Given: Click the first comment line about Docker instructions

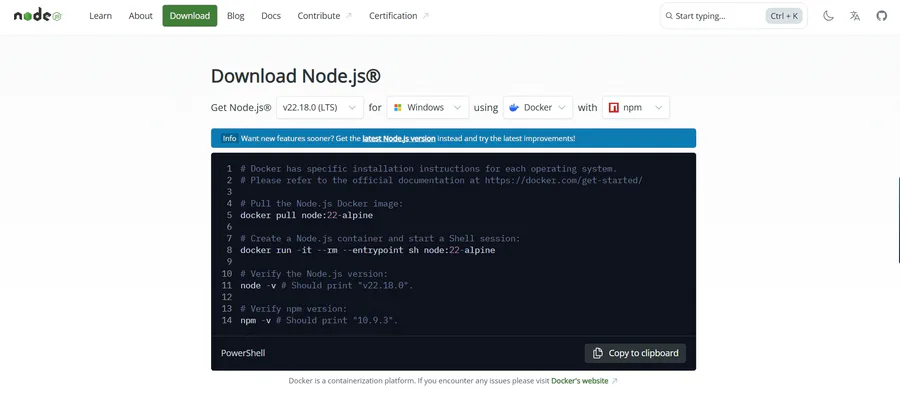Looking at the screenshot, I should pyautogui.click(x=428, y=169).
